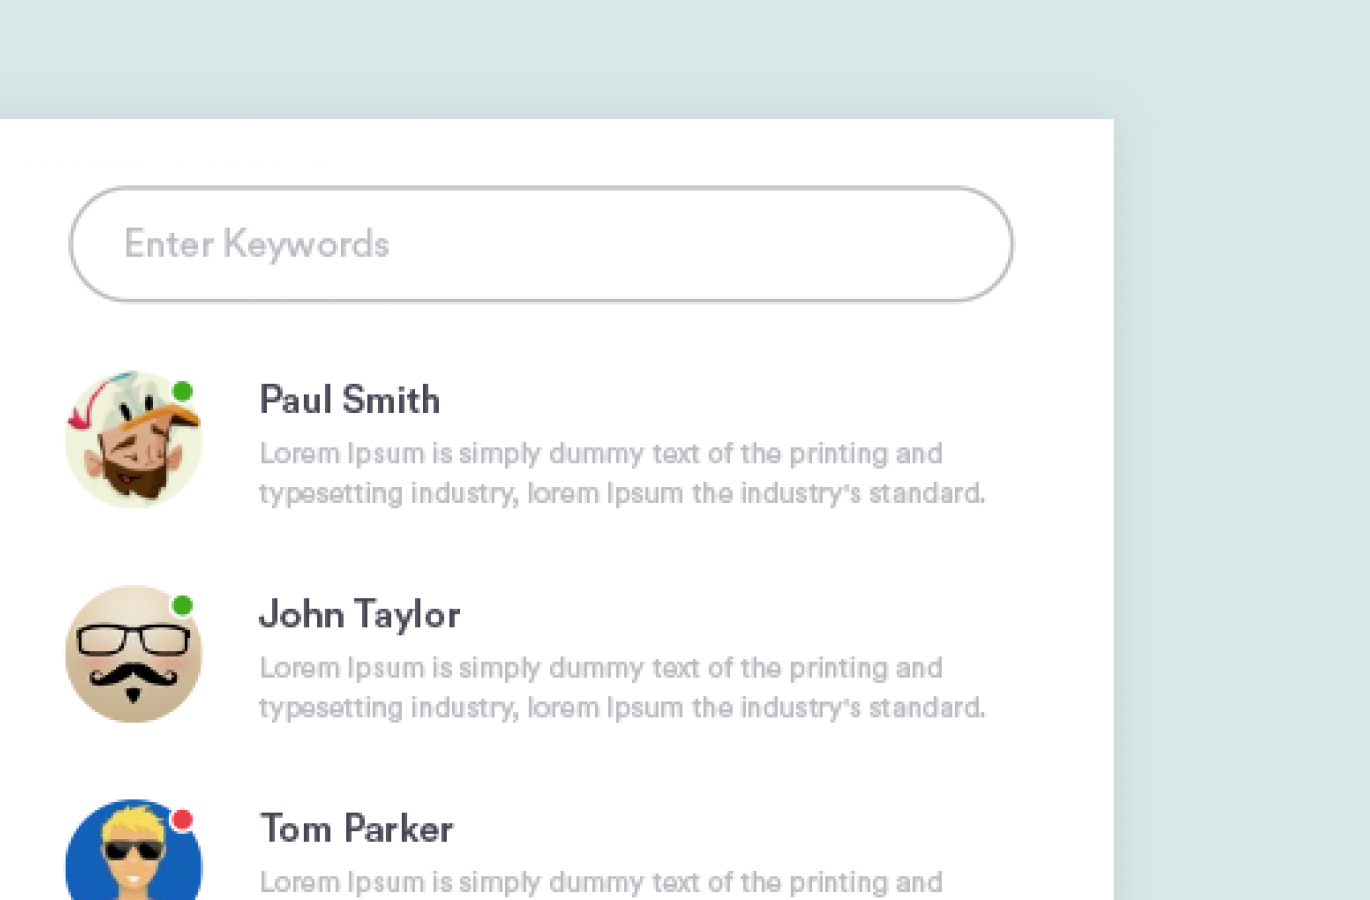Open Paul Smith's Lorem Ipsum message preview
This screenshot has height=900, width=1370.
[x=622, y=473]
